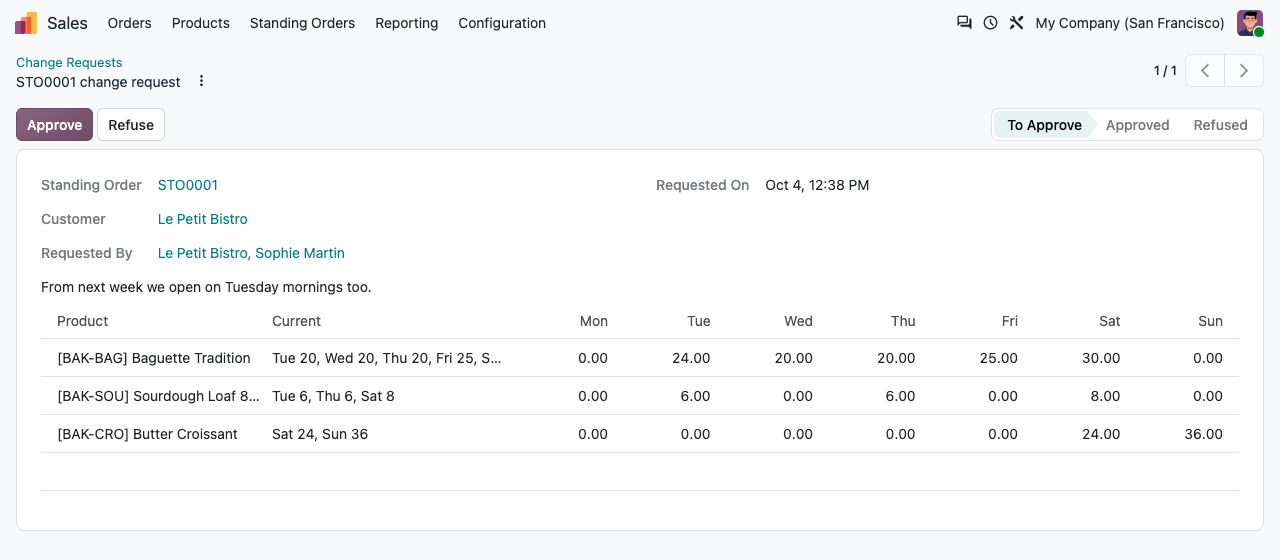The height and width of the screenshot is (560, 1280).
Task: Click the Requested On date value
Action: 817,185
